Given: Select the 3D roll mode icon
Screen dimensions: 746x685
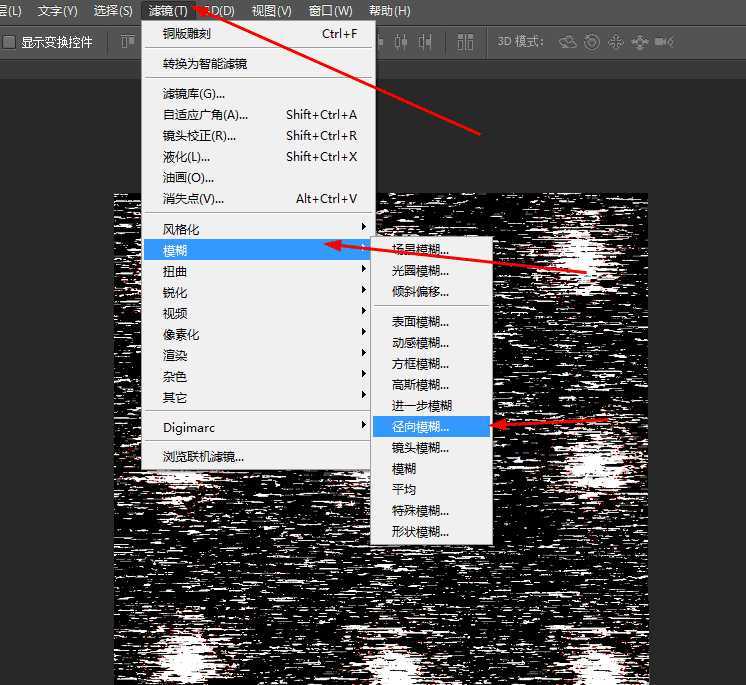Looking at the screenshot, I should click(592, 42).
